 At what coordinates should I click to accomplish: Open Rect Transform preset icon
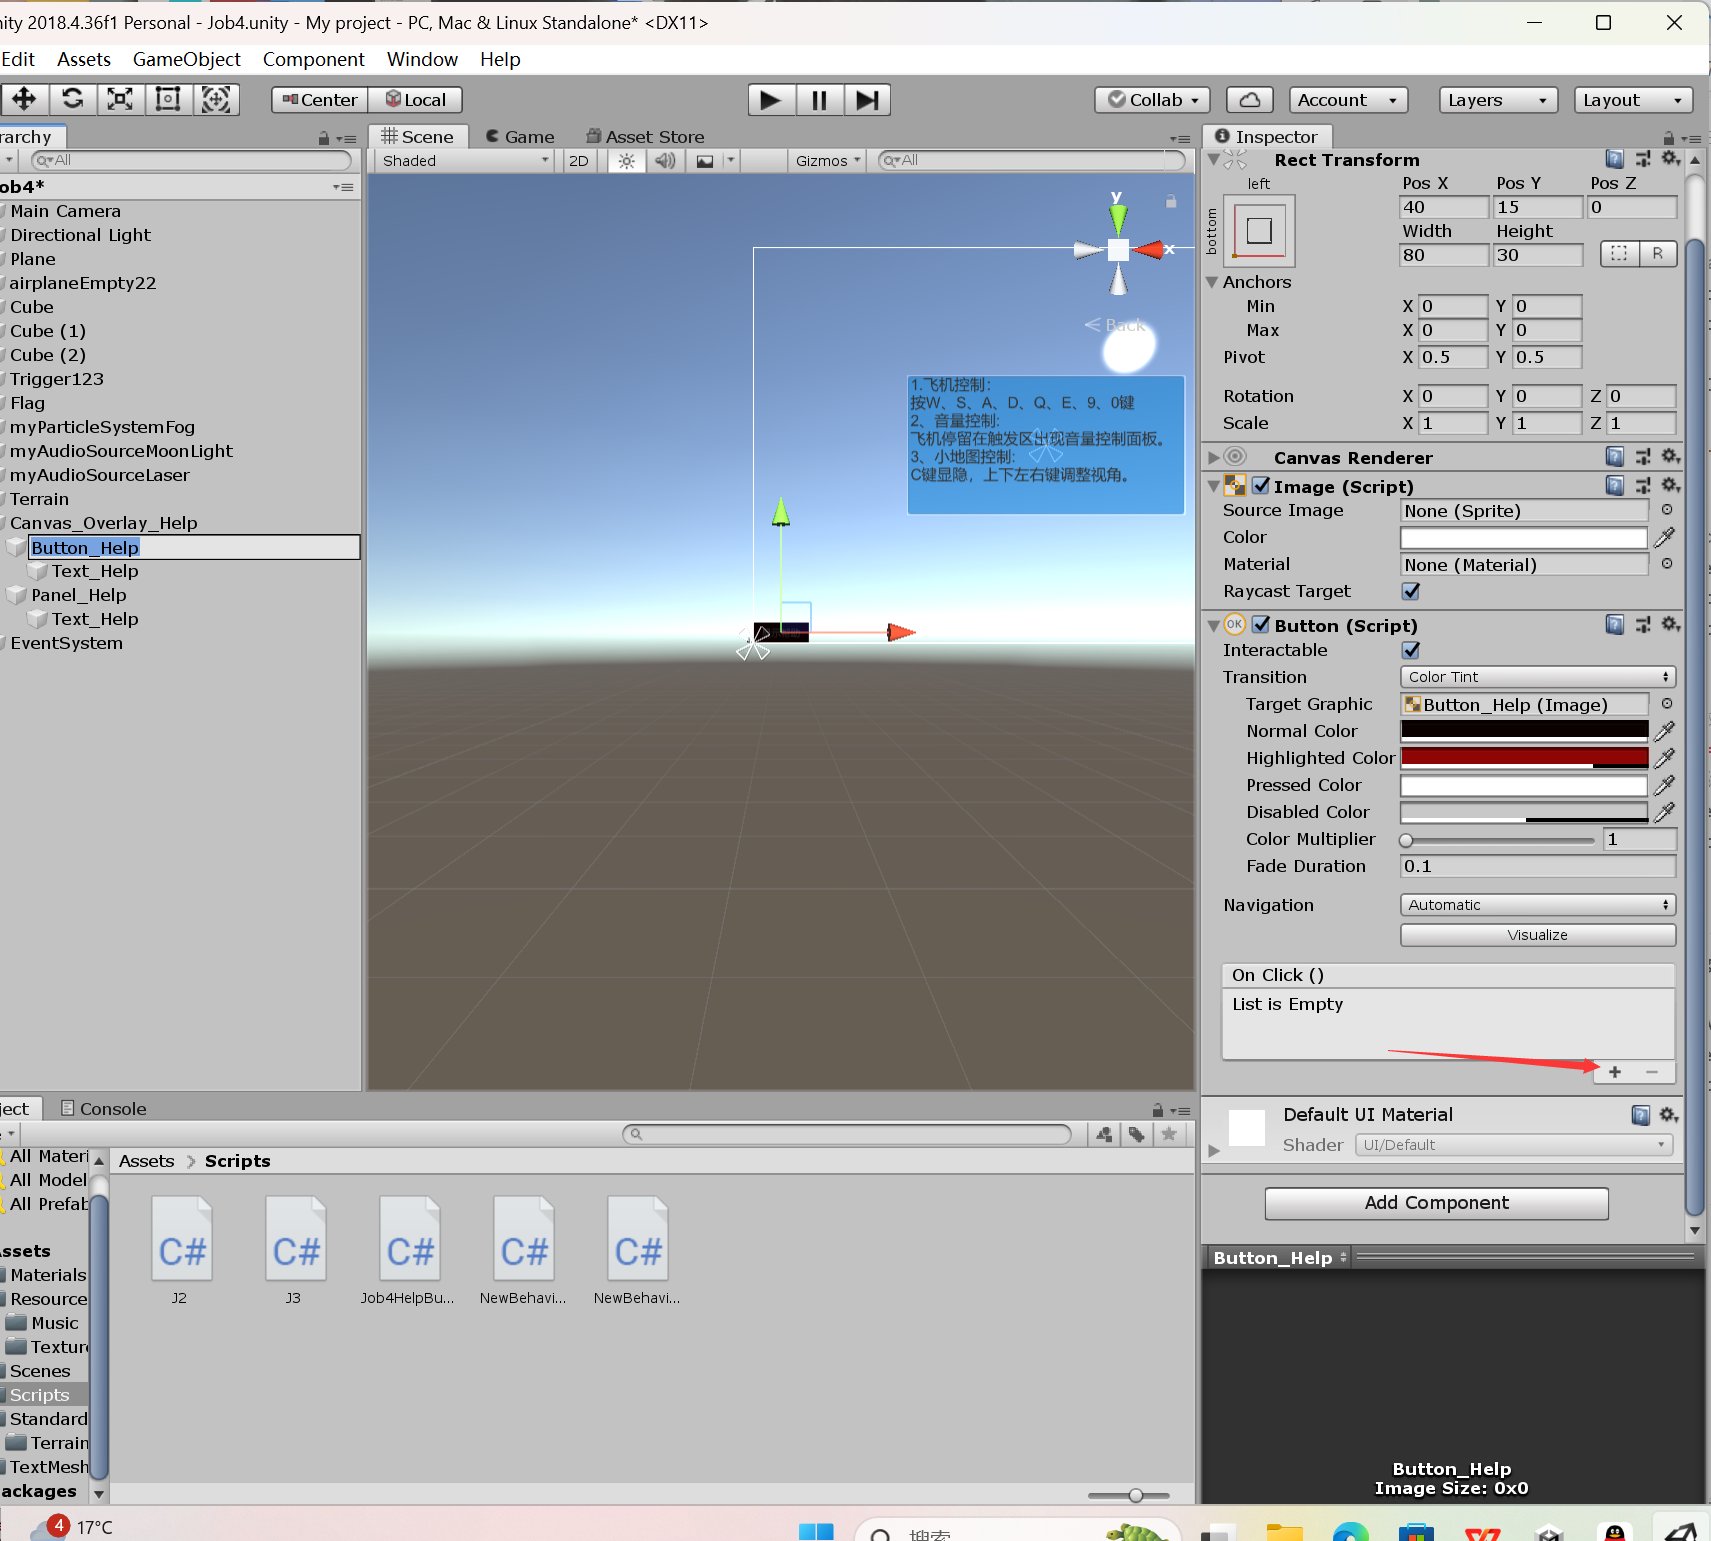(x=1643, y=159)
